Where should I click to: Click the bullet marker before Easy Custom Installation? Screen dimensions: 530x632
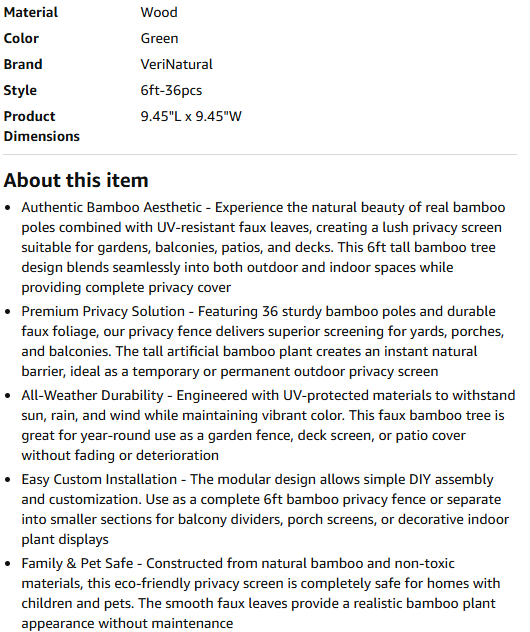8,480
